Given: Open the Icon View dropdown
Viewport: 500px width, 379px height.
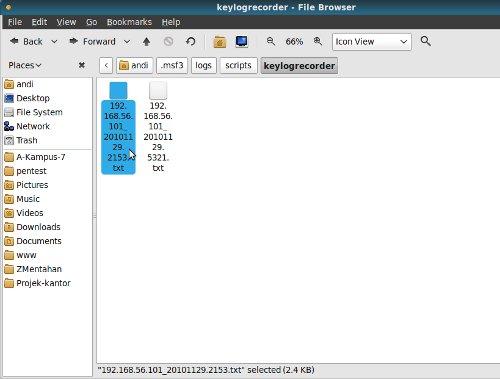Looking at the screenshot, I should (x=372, y=42).
